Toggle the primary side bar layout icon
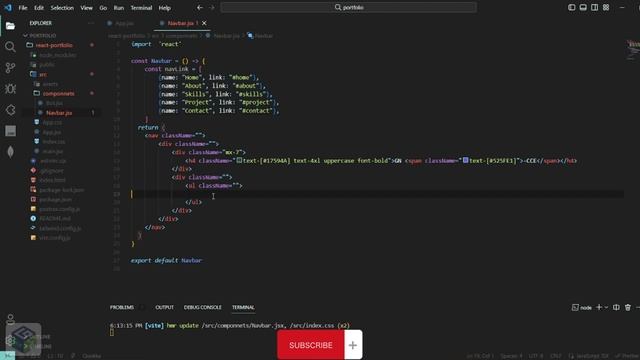Screen dimensions: 640x360 [x=571, y=7]
